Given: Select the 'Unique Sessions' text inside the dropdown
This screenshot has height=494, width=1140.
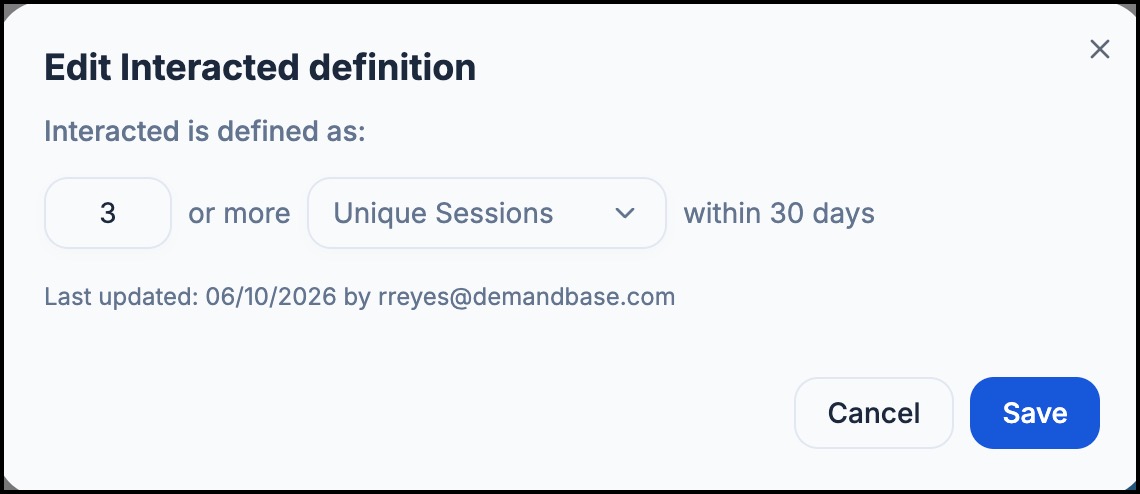Looking at the screenshot, I should 443,213.
